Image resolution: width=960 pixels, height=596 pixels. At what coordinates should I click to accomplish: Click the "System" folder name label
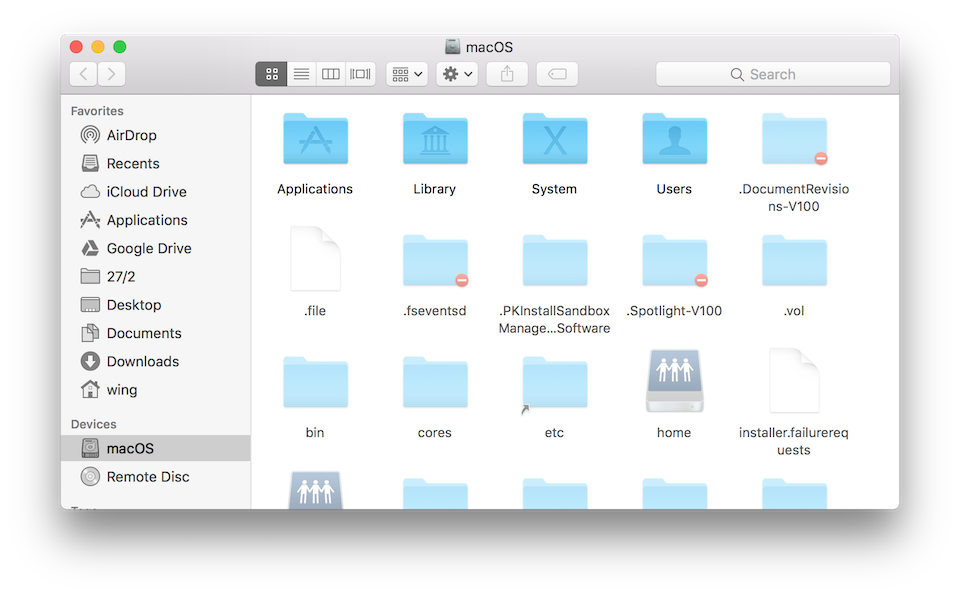(554, 189)
